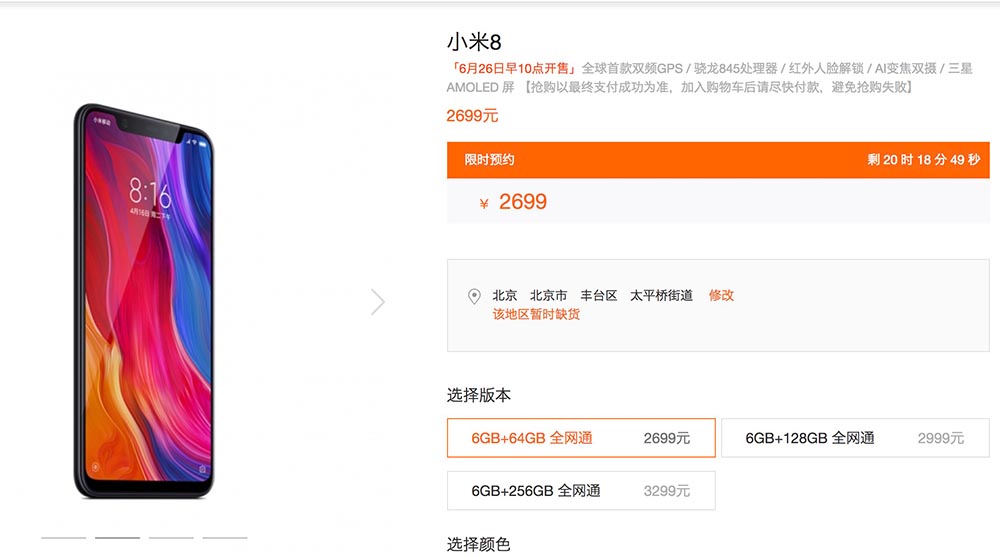
Task: Click 修改 to change delivery address
Action: [721, 295]
